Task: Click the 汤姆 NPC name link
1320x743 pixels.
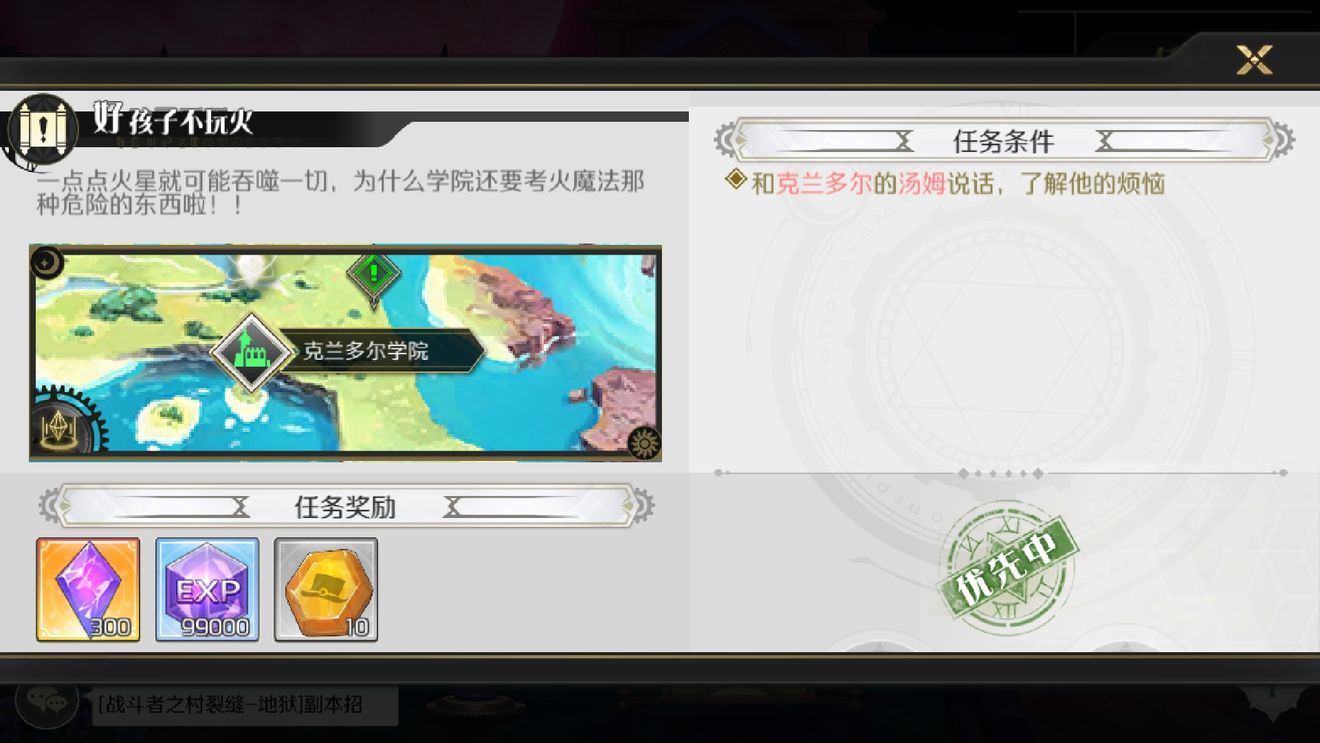Action: click(921, 184)
